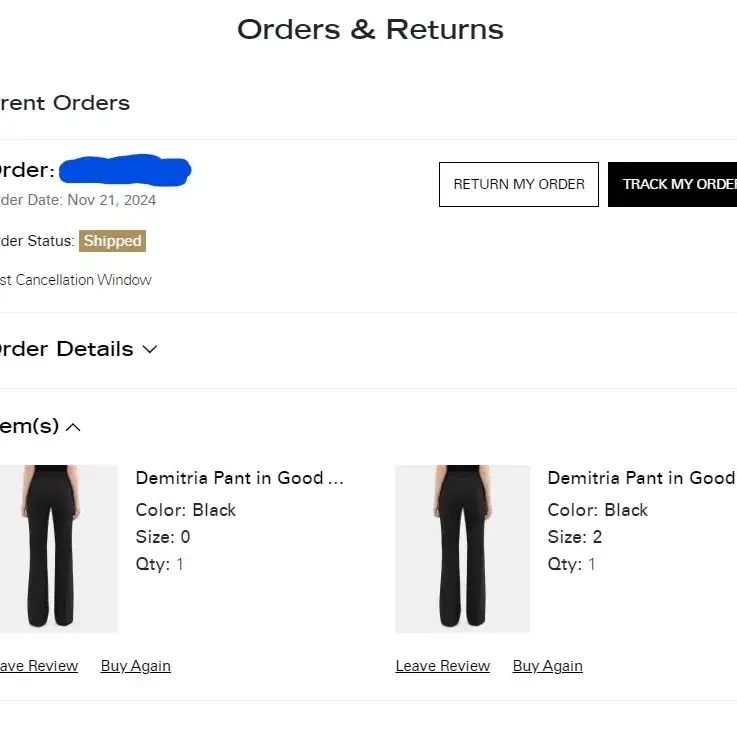Open the size 2 pant product image
Image resolution: width=737 pixels, height=737 pixels.
point(463,549)
